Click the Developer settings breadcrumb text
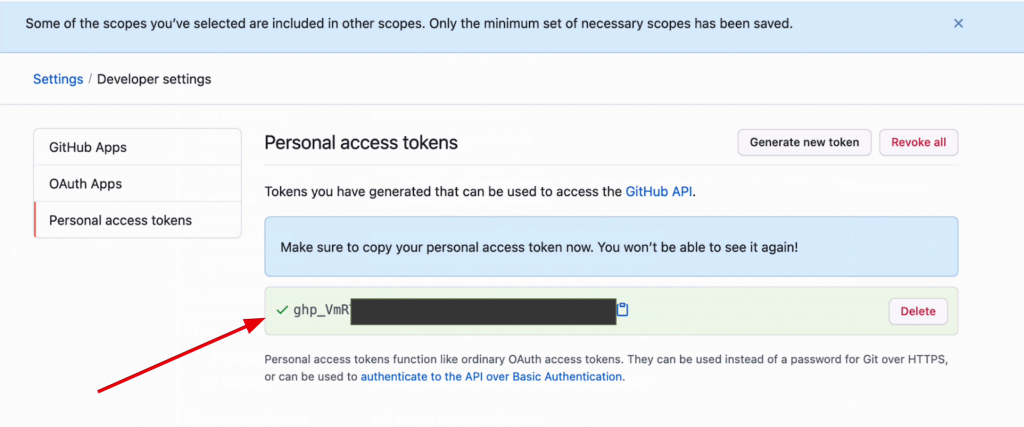 [x=153, y=79]
